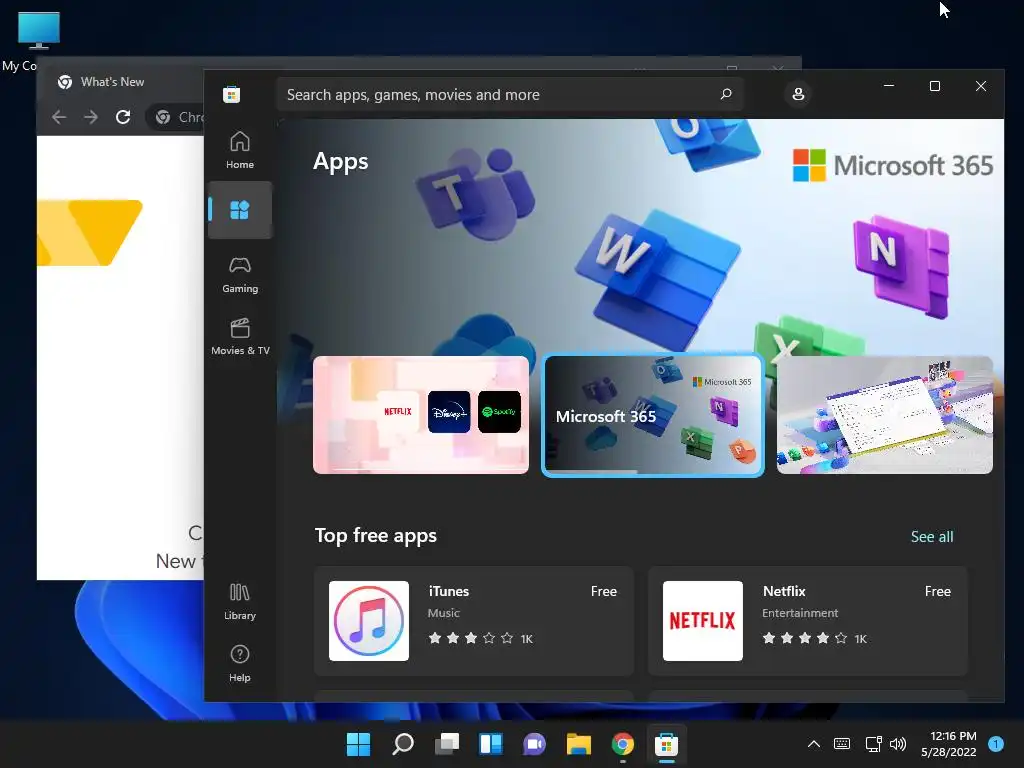Click the search magnifier icon in Store
The height and width of the screenshot is (768, 1024).
click(x=726, y=94)
